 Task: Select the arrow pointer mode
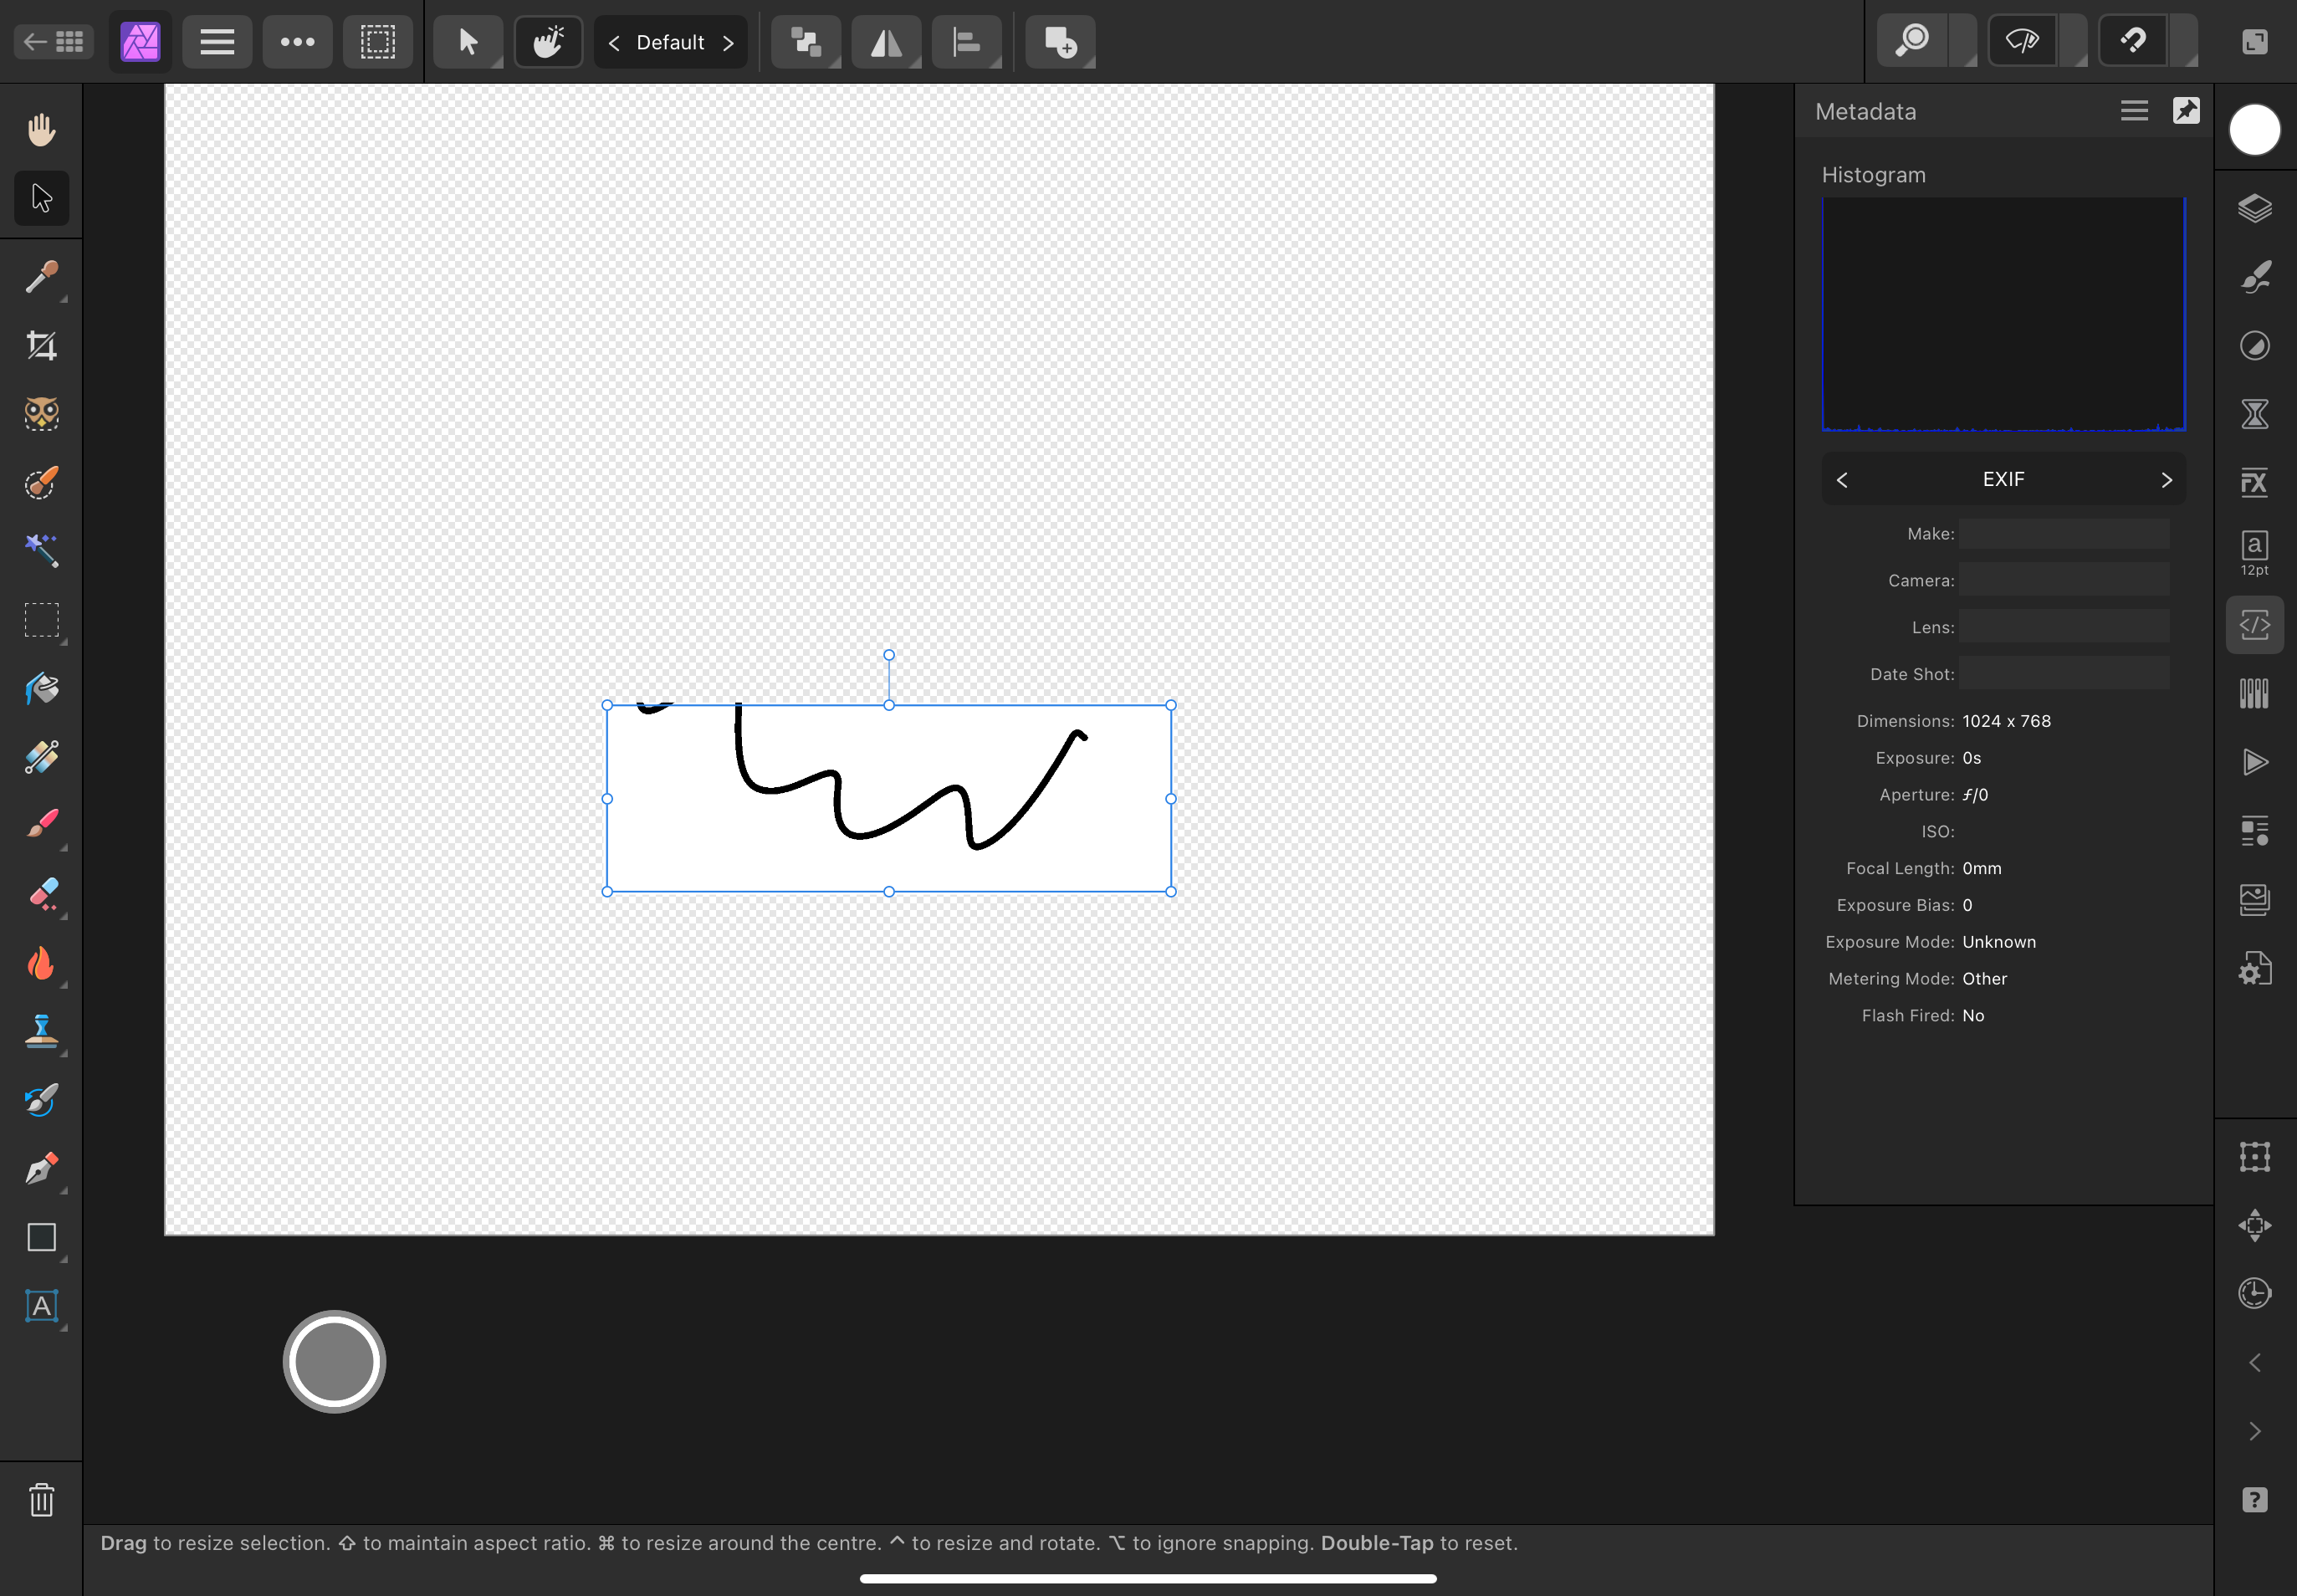(468, 42)
